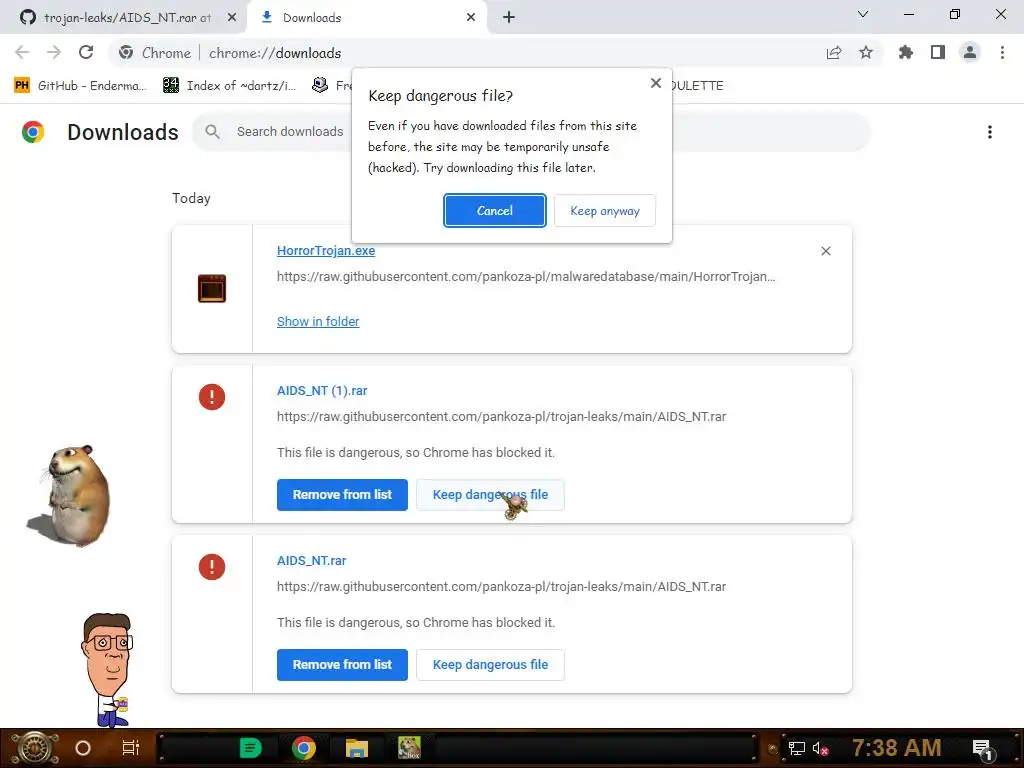Image resolution: width=1024 pixels, height=768 pixels.
Task: Switch to the trojan-leaks/AIDS_NT.rar tab
Action: (124, 18)
